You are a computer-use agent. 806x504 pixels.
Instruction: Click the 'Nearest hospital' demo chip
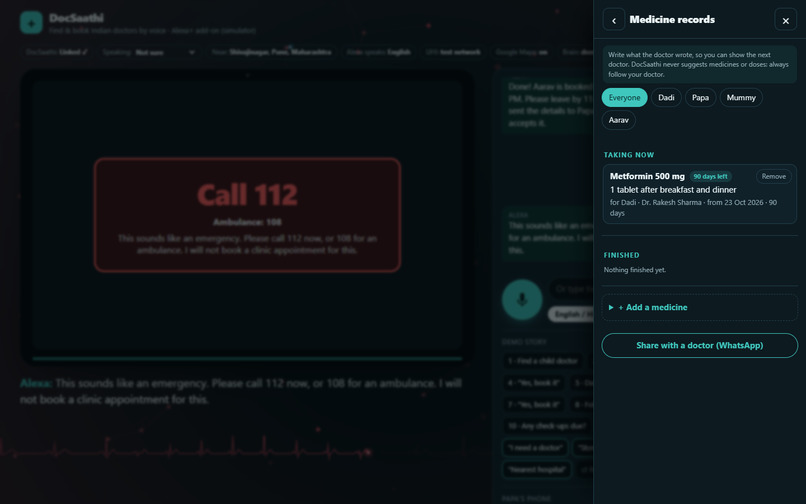pos(537,470)
